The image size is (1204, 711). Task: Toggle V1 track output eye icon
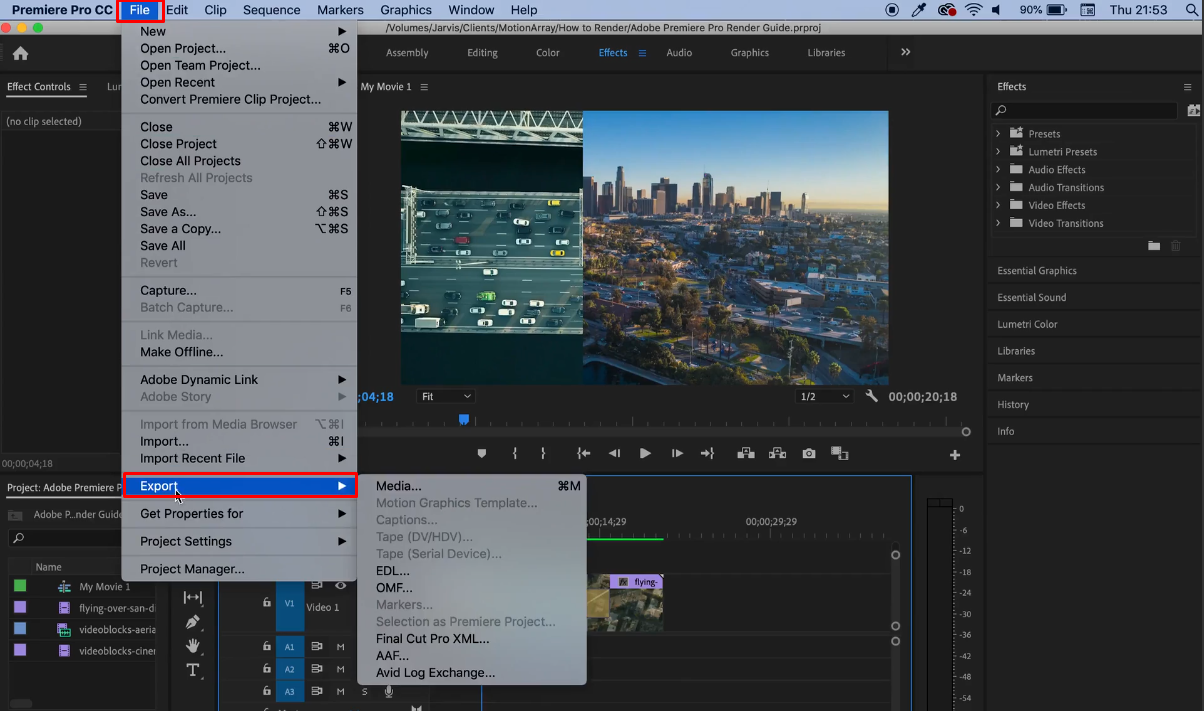pyautogui.click(x=341, y=586)
